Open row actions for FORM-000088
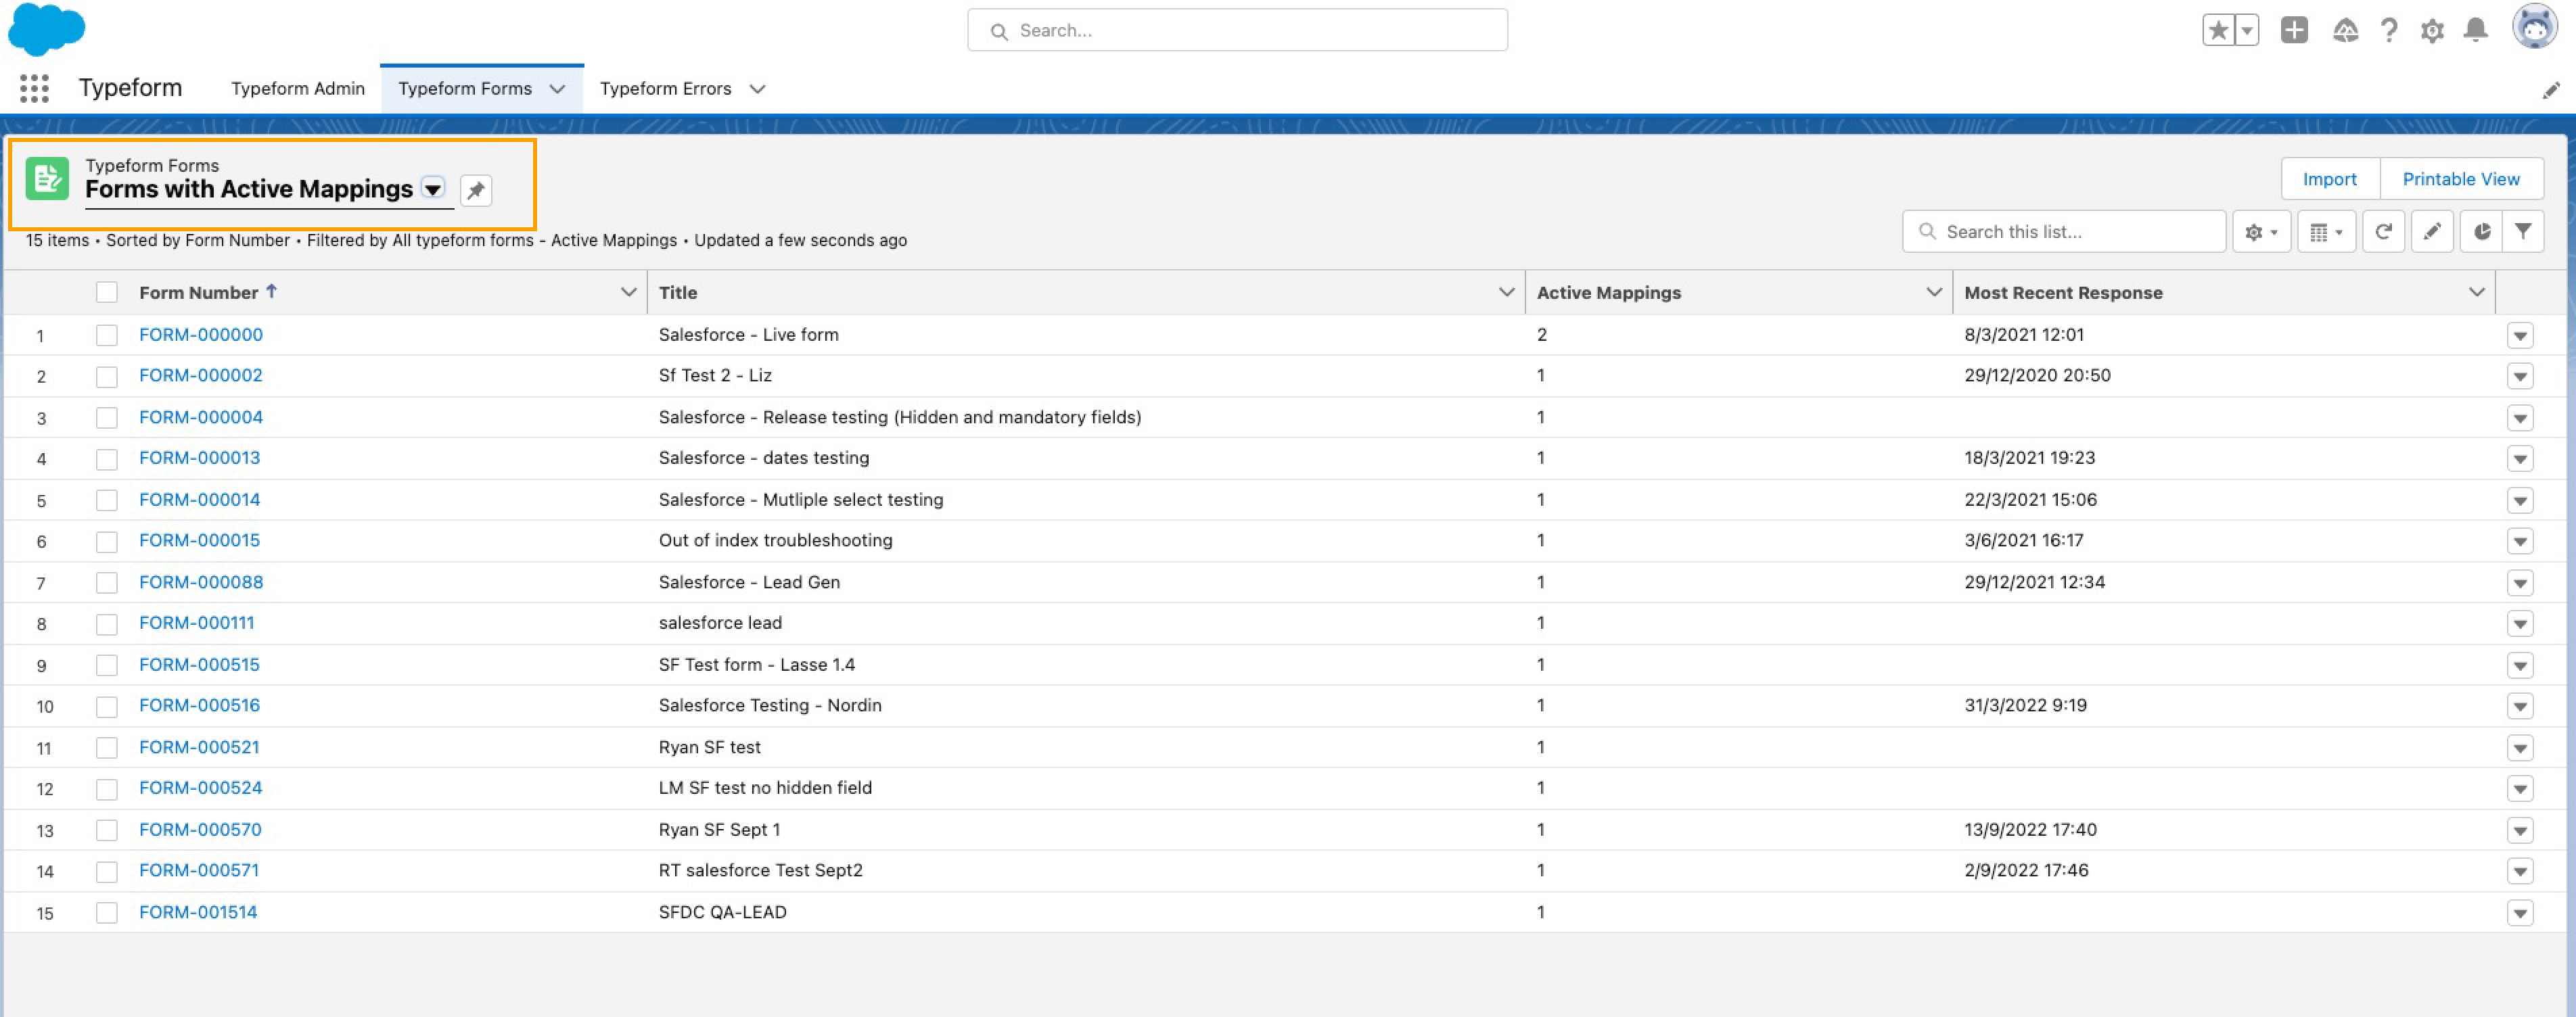The width and height of the screenshot is (2576, 1017). tap(2520, 583)
